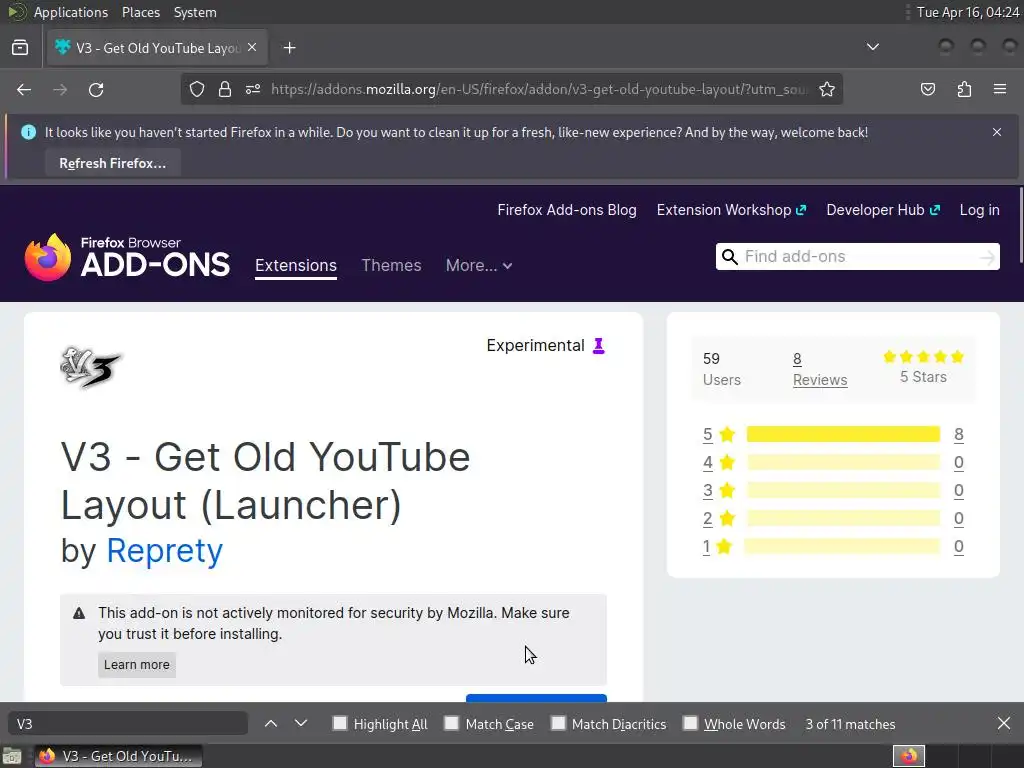Viewport: 1024px width, 768px height.
Task: Expand the More... dropdown menu
Action: coord(479,265)
